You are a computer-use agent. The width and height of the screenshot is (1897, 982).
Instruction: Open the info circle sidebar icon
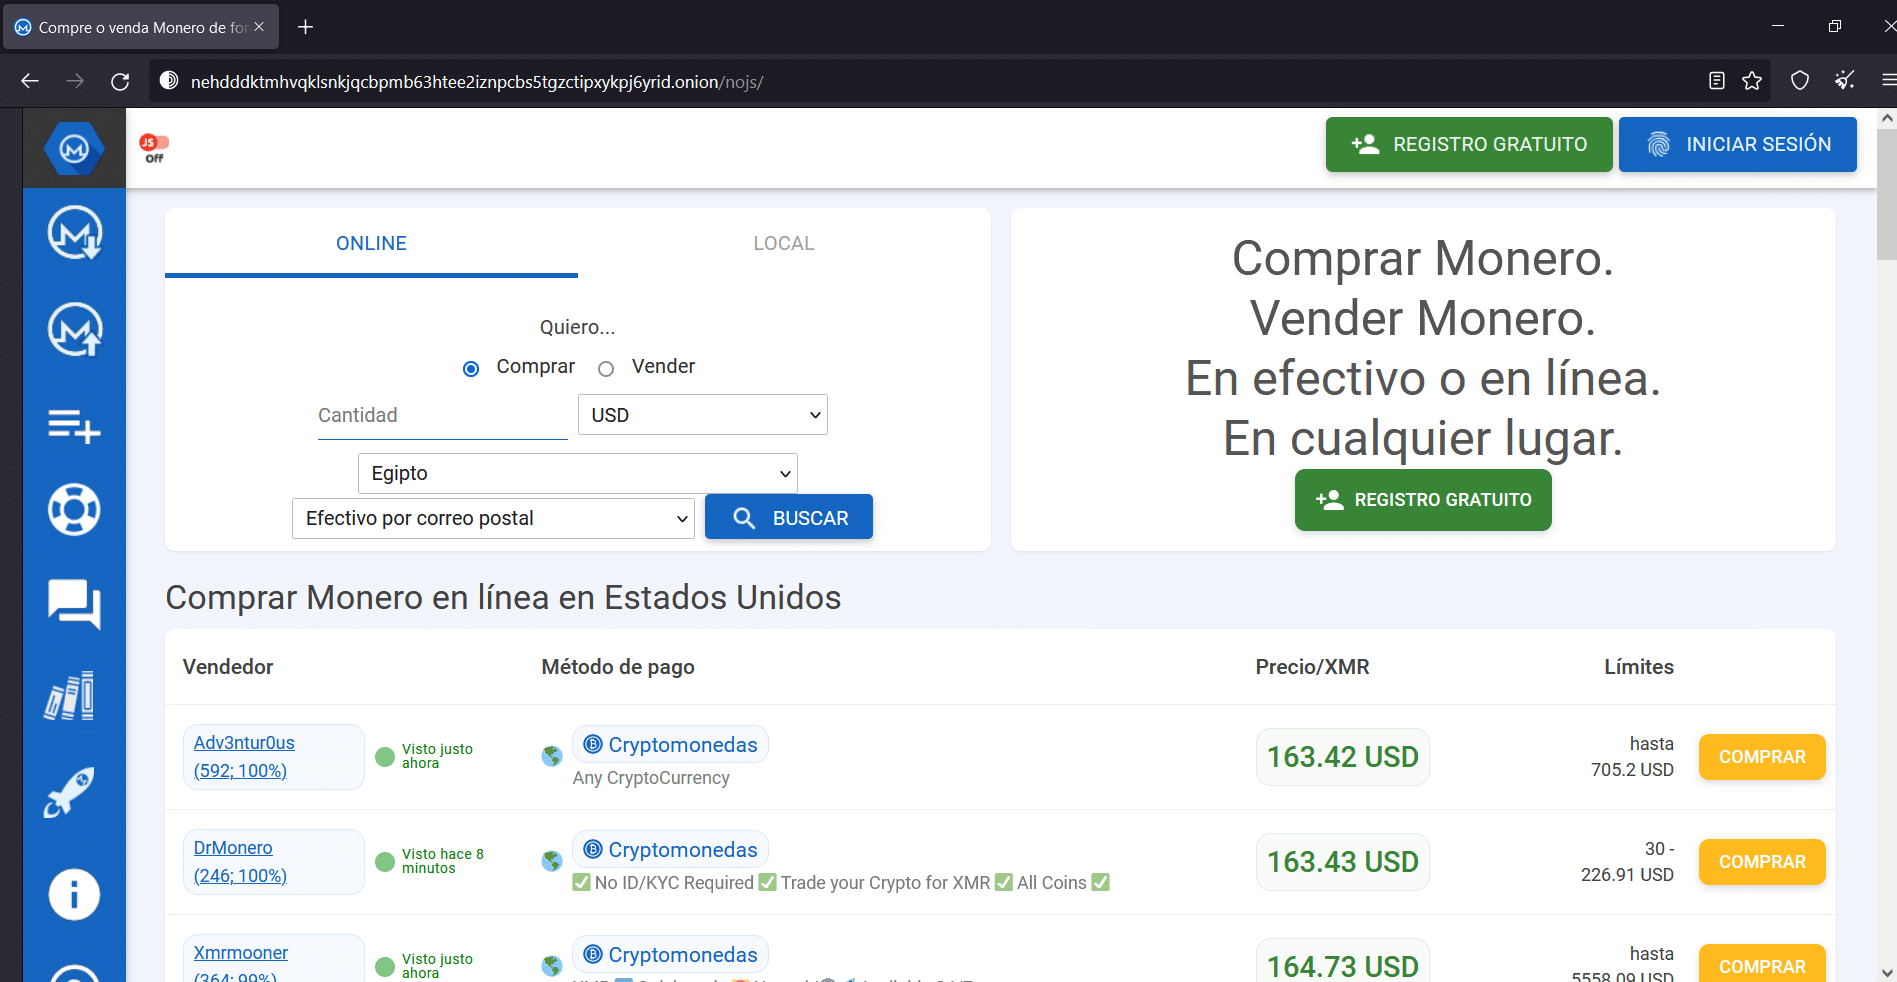[x=74, y=894]
